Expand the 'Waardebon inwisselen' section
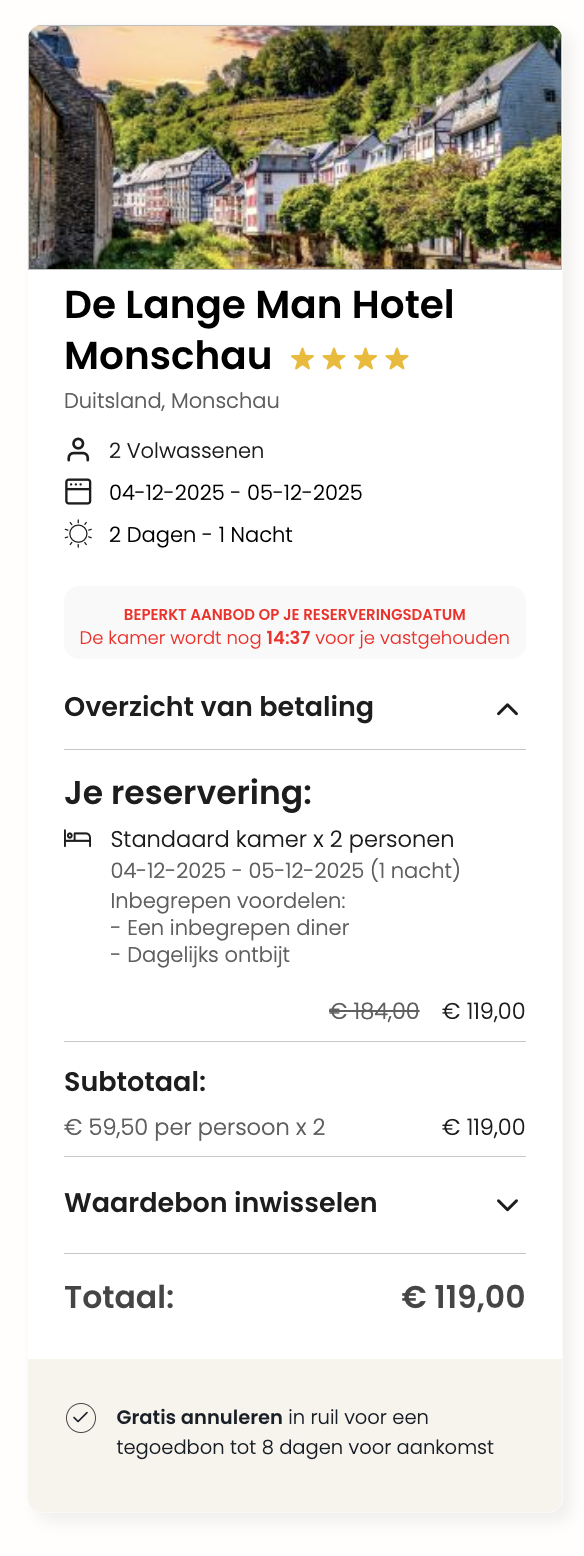The height and width of the screenshot is (1556, 584). point(509,1204)
